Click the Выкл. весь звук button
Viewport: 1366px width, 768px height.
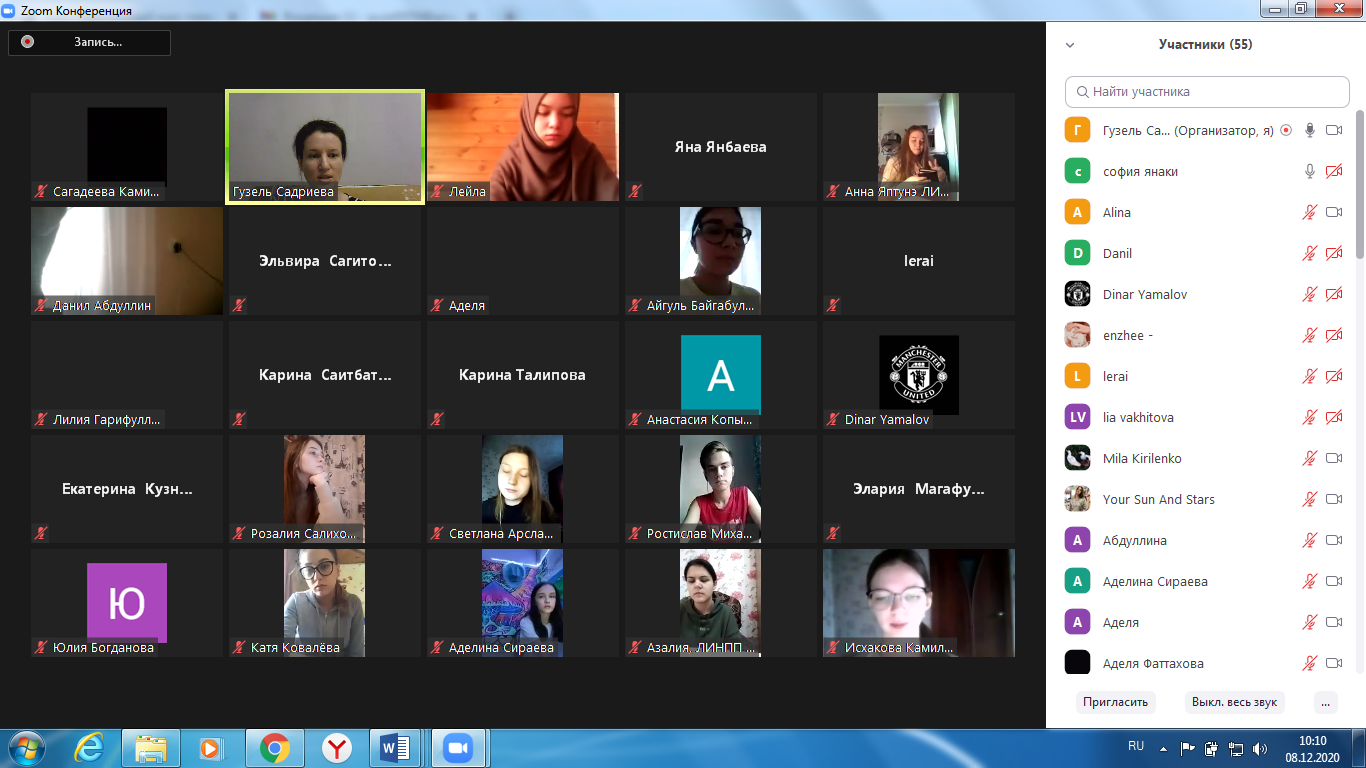coord(1234,702)
